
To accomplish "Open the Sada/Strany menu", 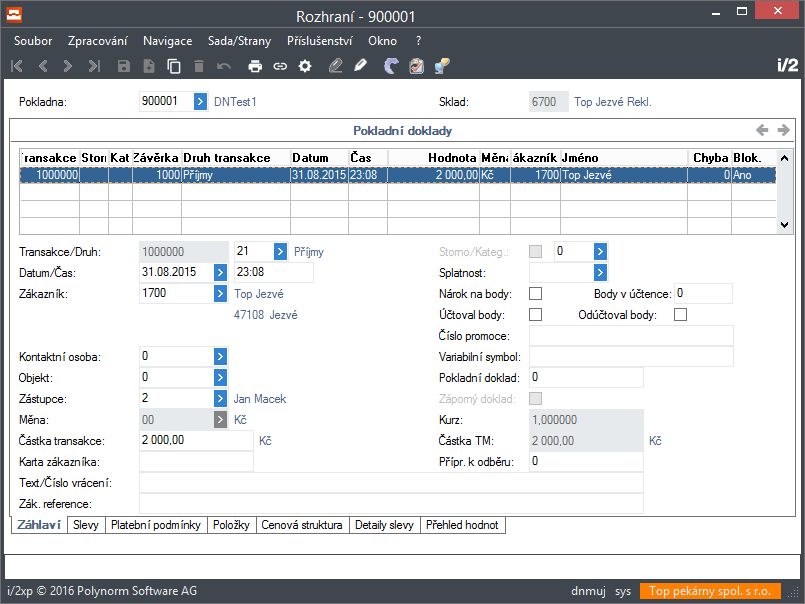I will tap(239, 41).
